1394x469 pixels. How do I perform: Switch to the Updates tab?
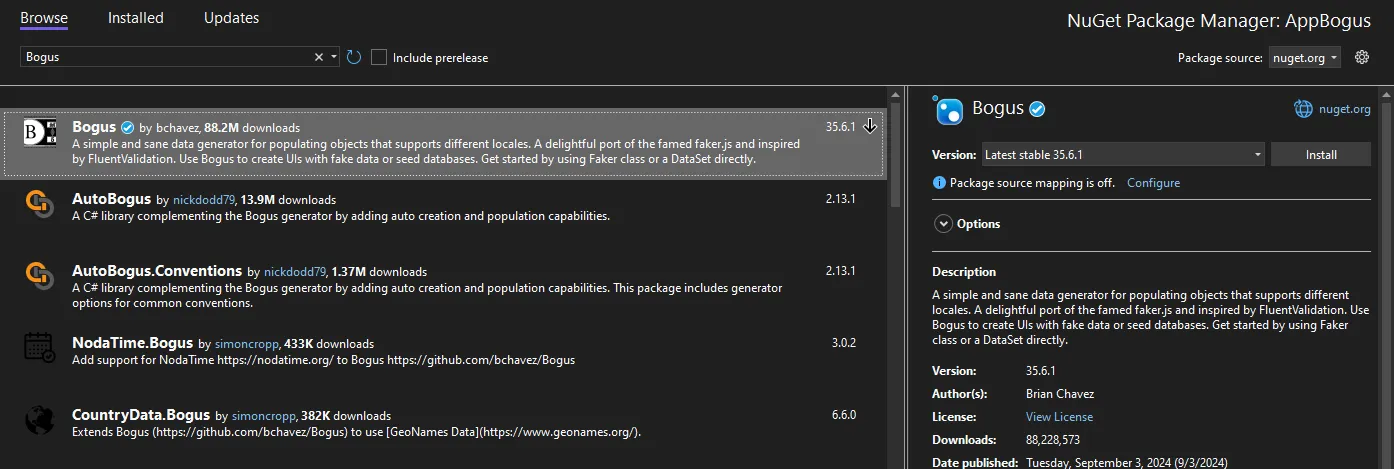click(x=231, y=18)
